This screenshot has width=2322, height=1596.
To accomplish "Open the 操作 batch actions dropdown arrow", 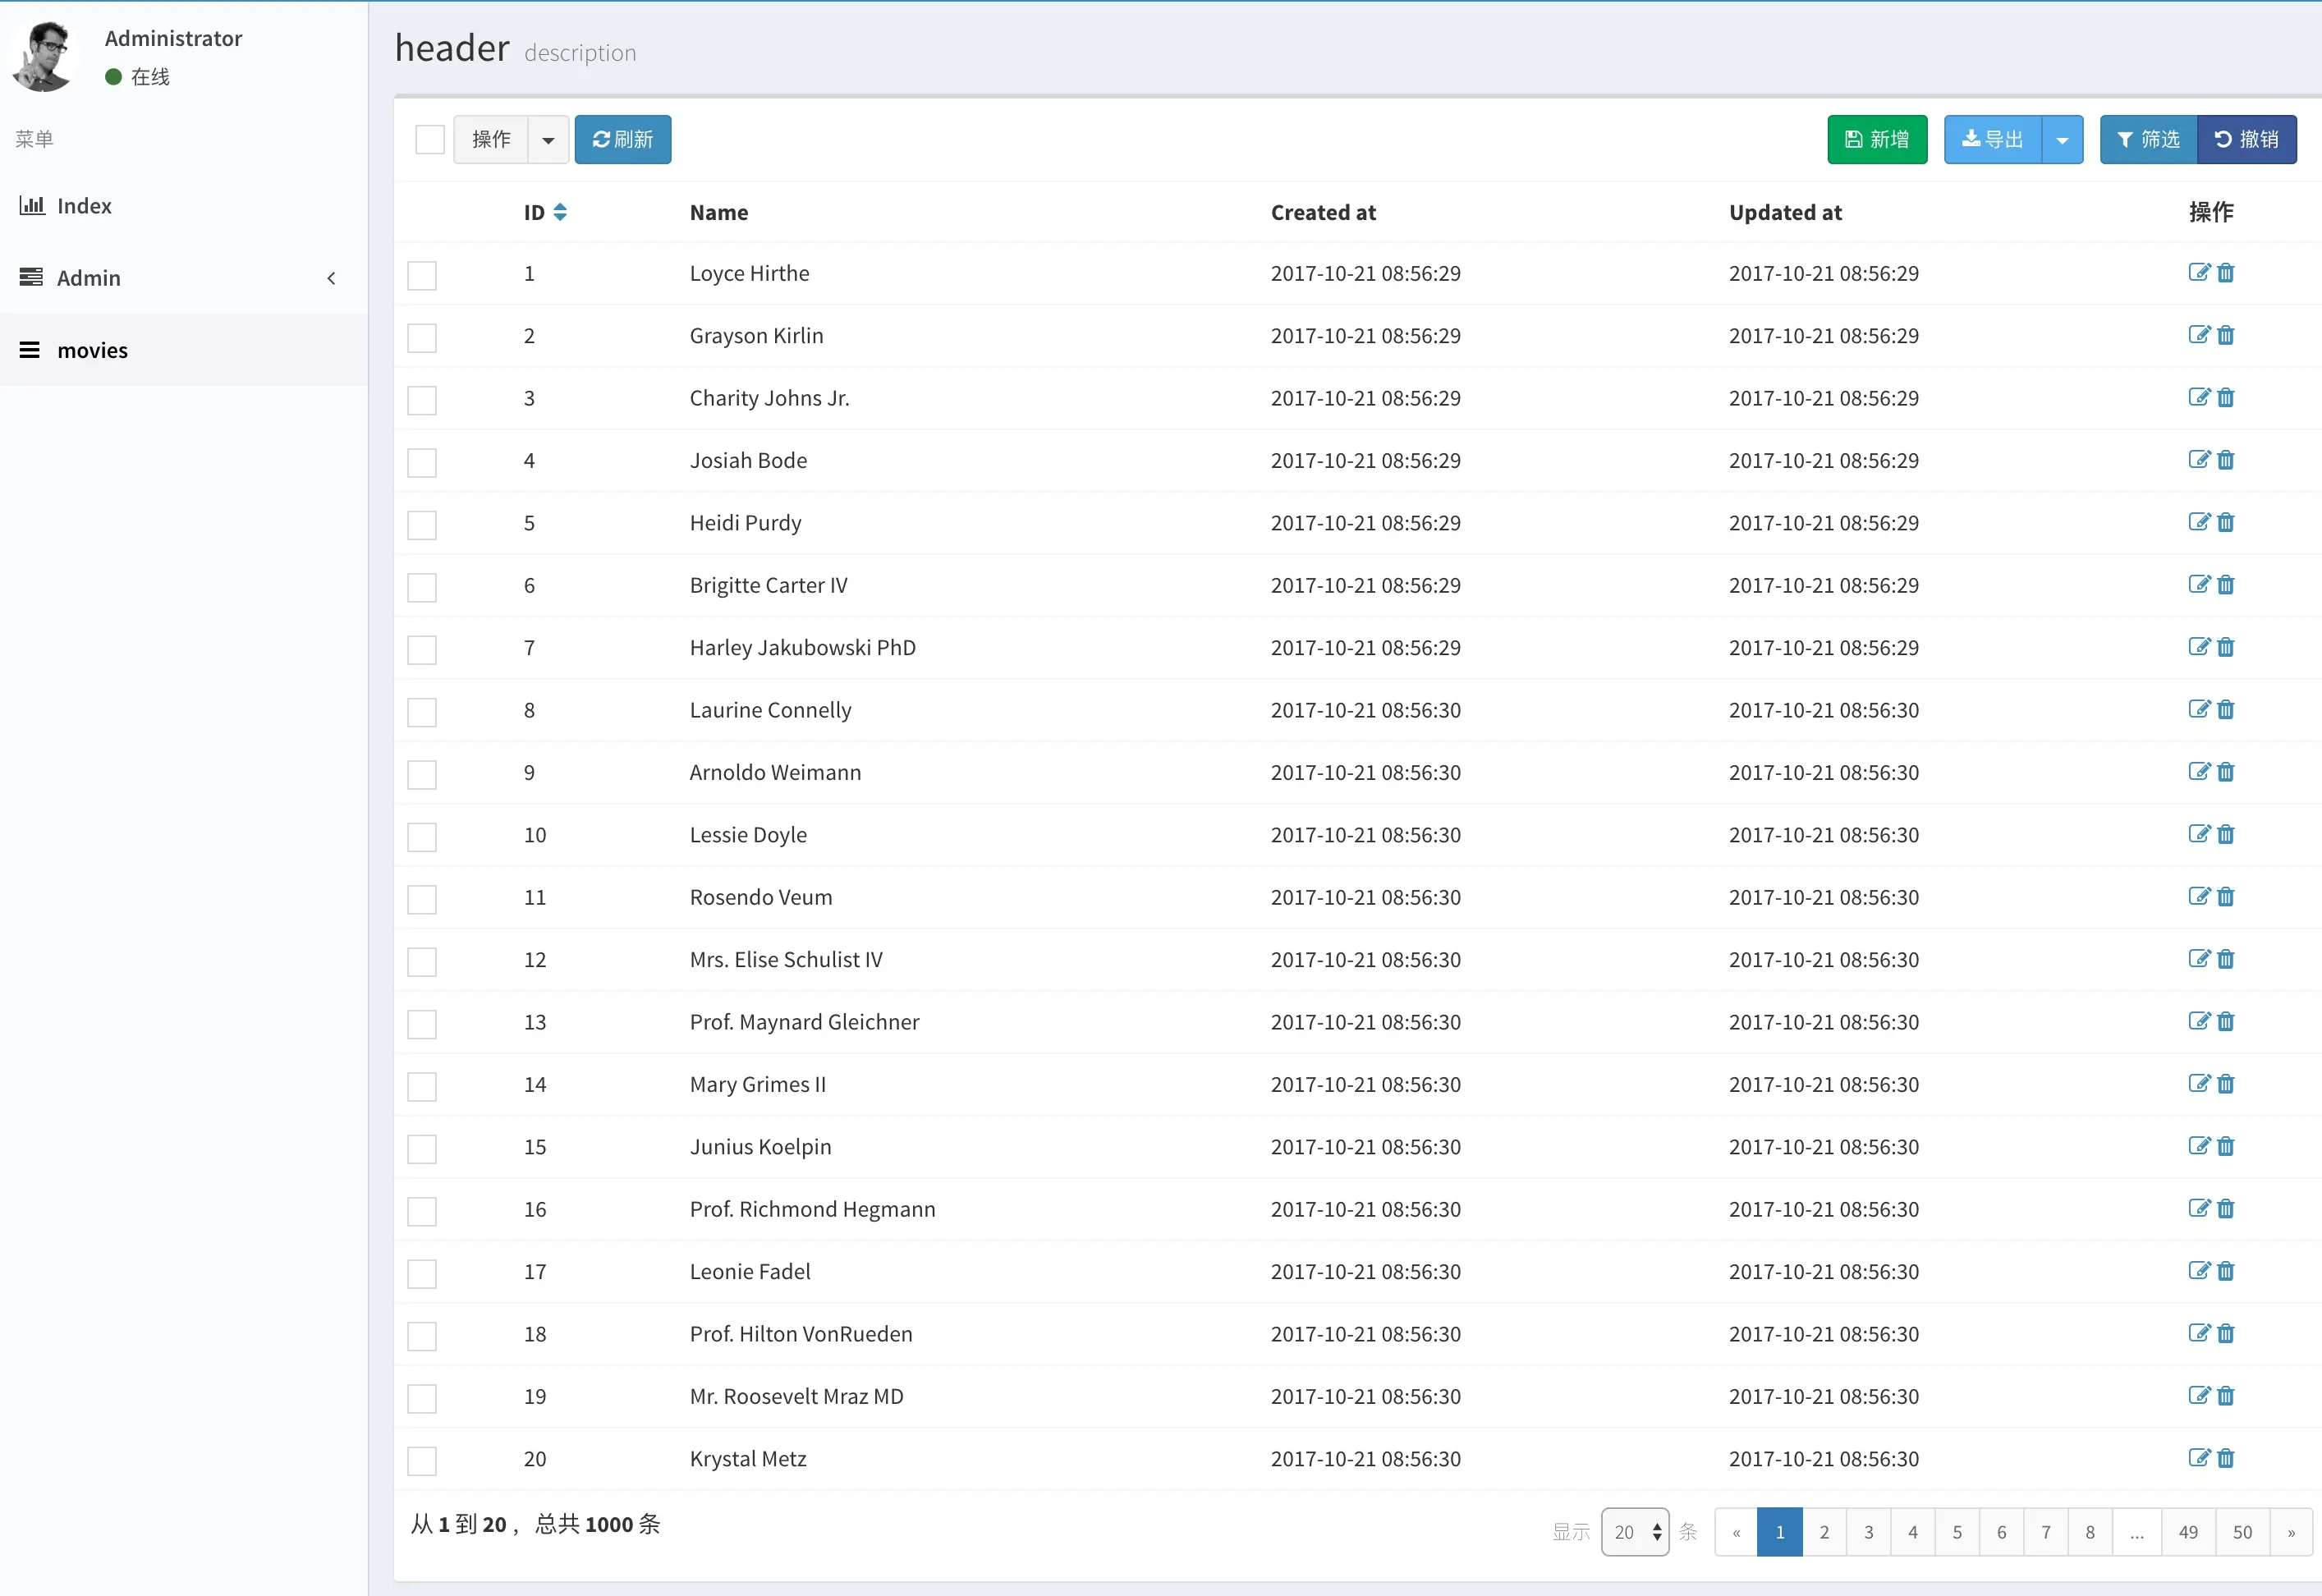I will tap(548, 140).
